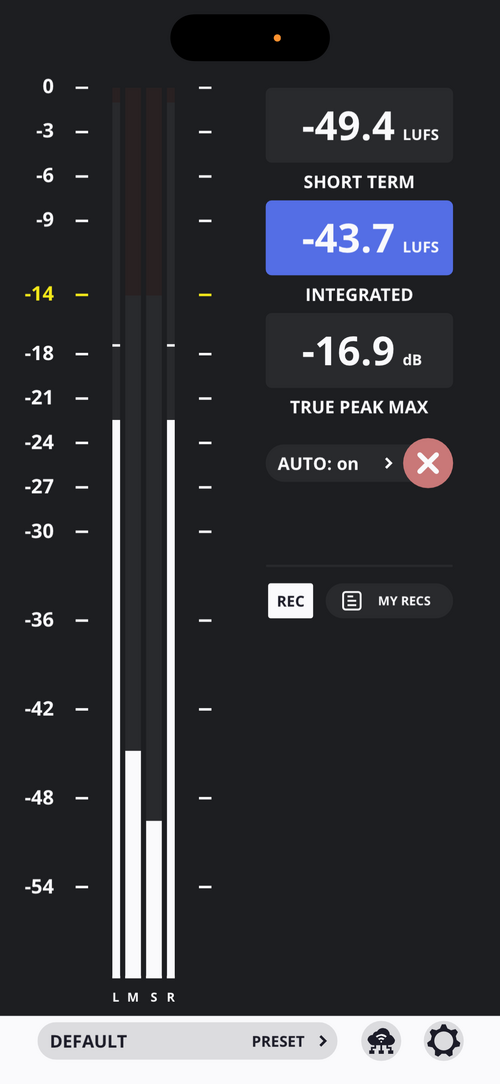Click the Short Term -49.4 LUFS box
The width and height of the screenshot is (500, 1084).
[x=360, y=125]
